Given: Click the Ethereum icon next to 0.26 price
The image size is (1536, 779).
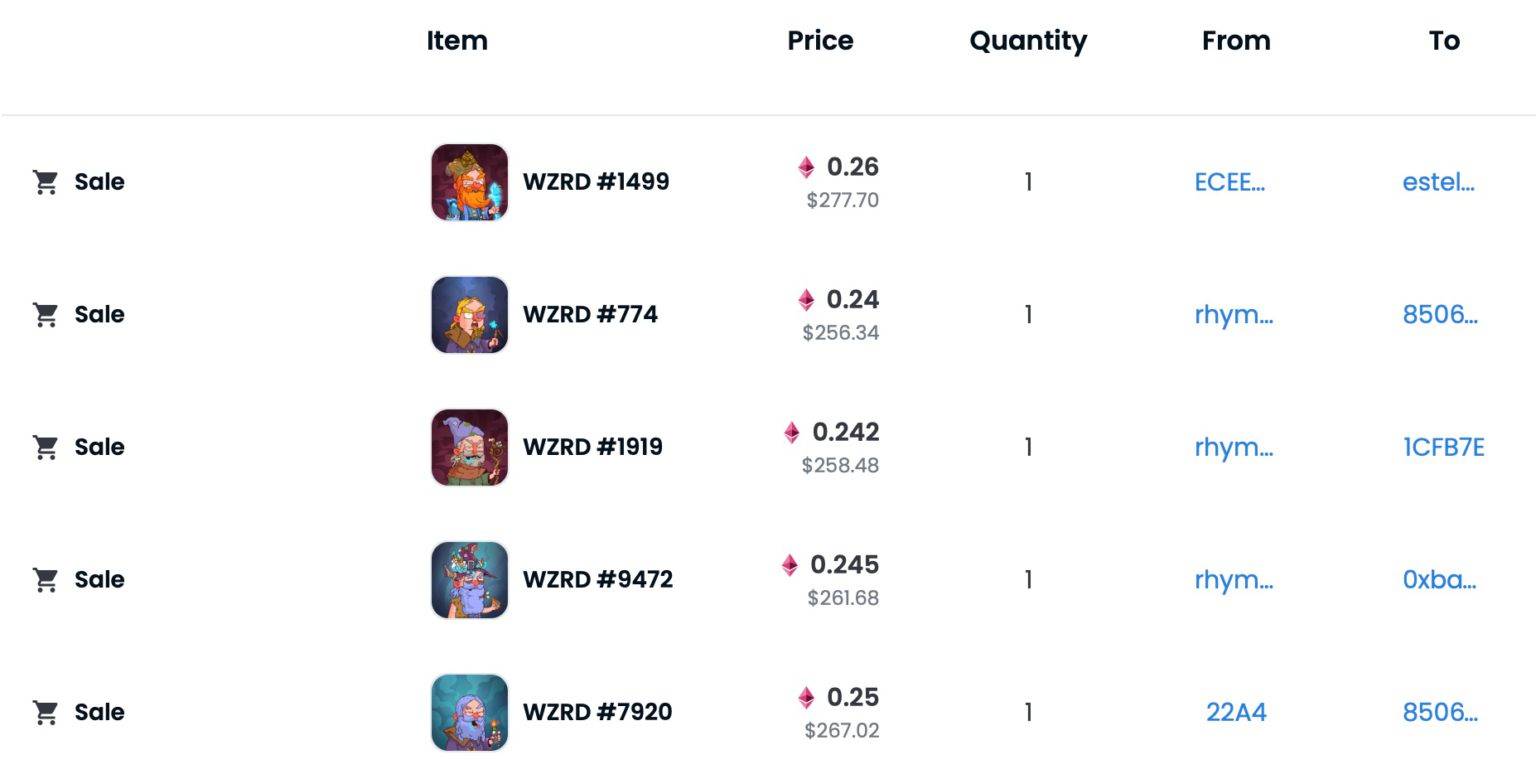Looking at the screenshot, I should tap(806, 167).
